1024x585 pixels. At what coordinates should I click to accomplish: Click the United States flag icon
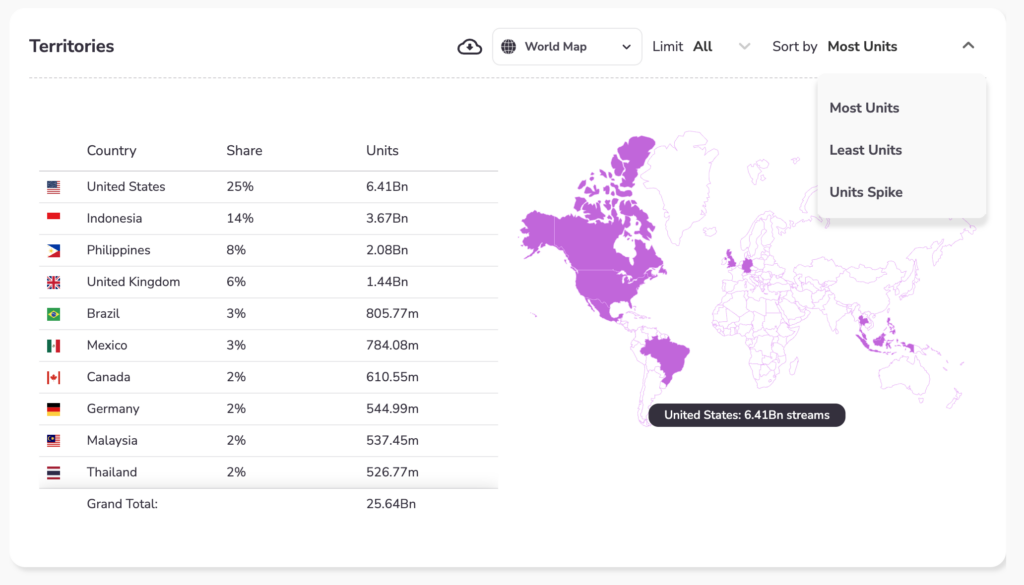[x=53, y=187]
